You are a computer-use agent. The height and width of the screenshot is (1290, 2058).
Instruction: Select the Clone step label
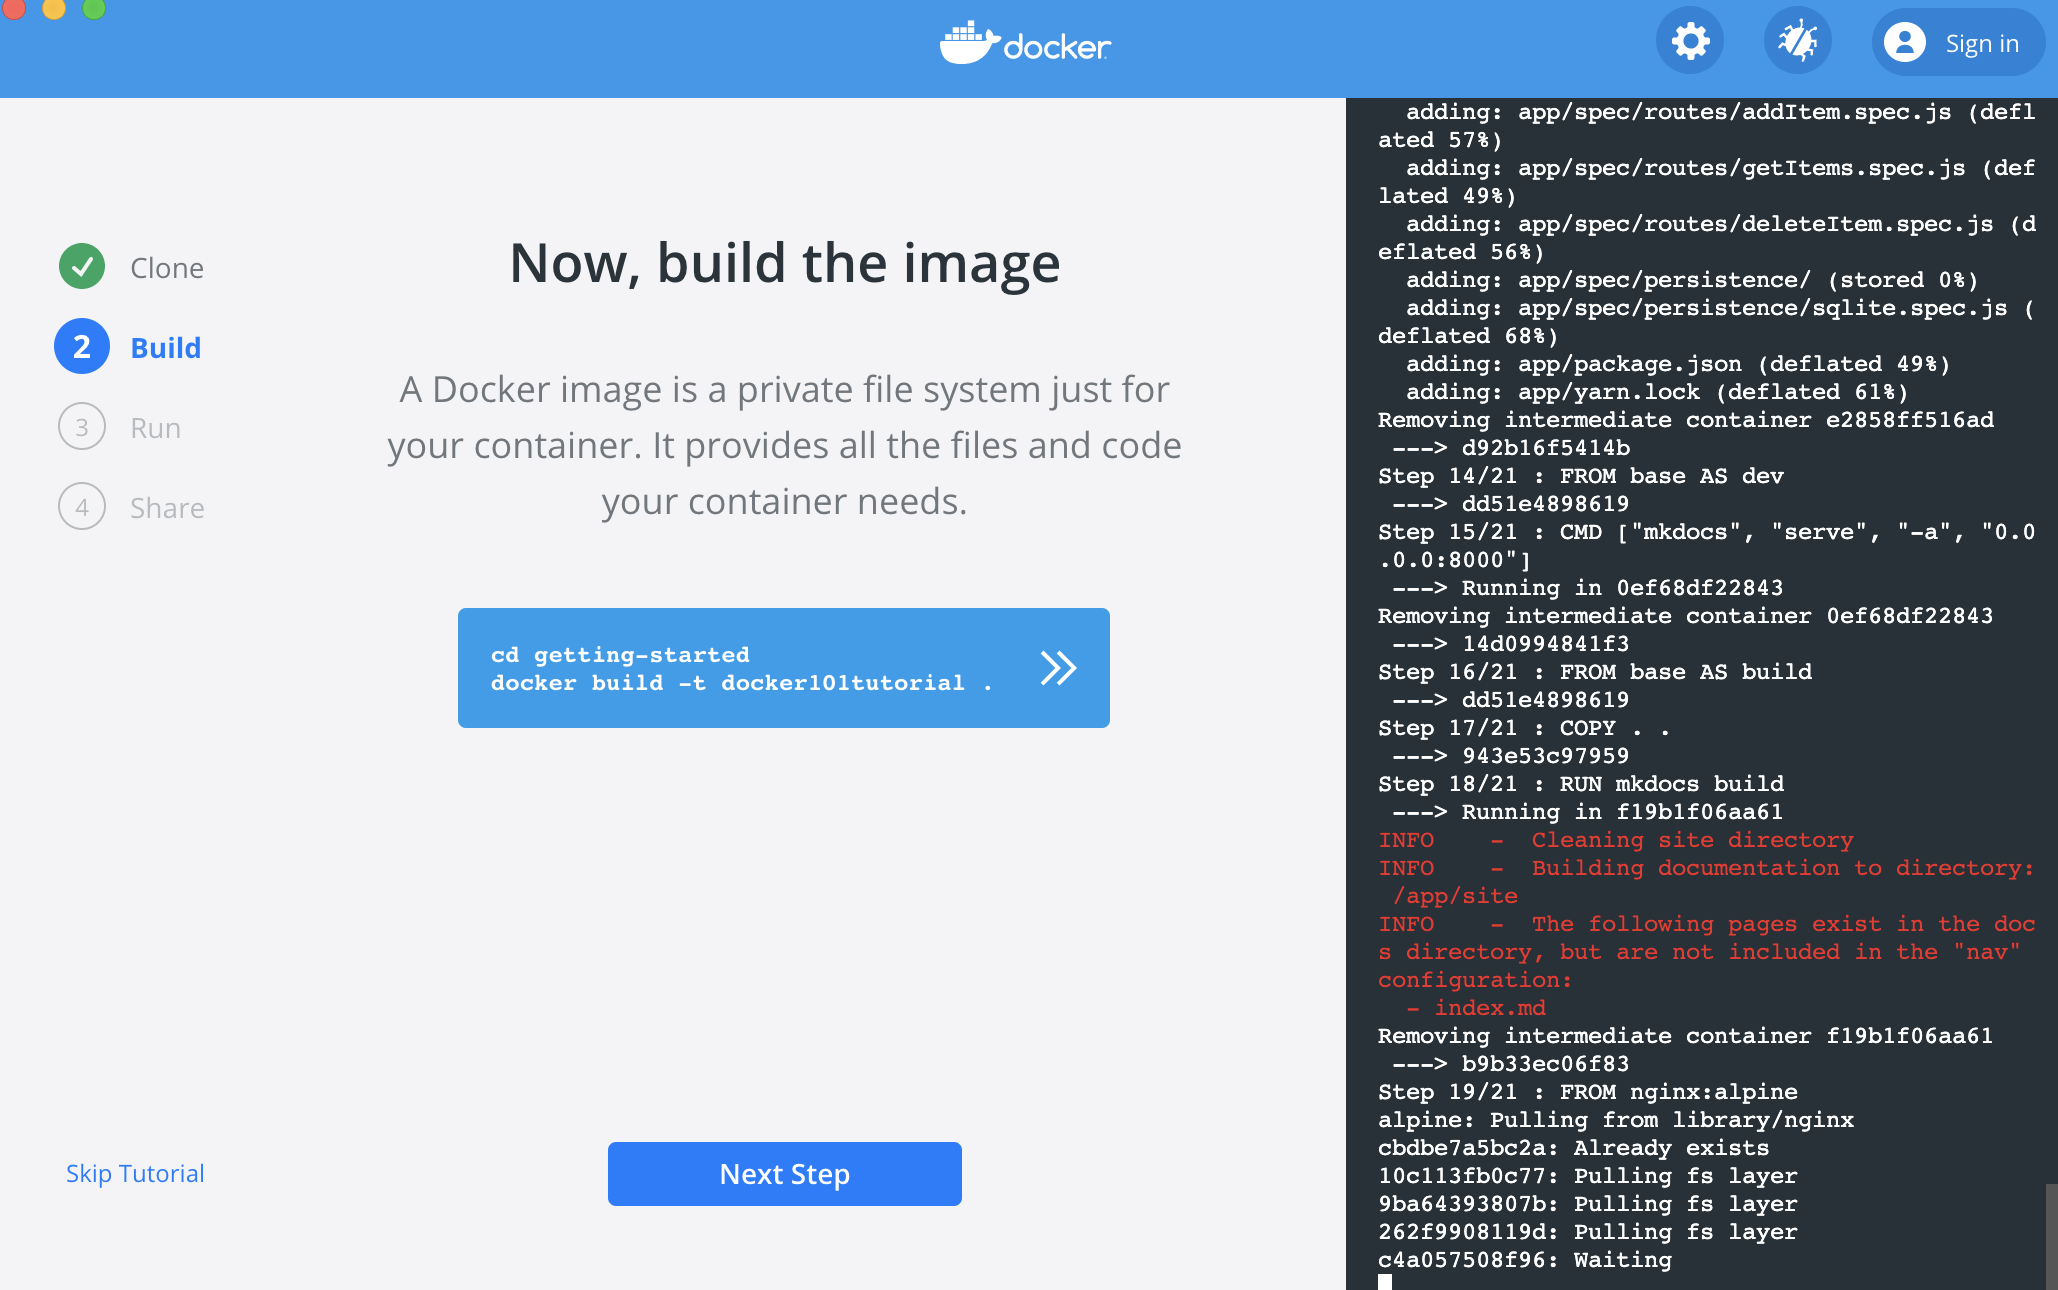coord(167,268)
